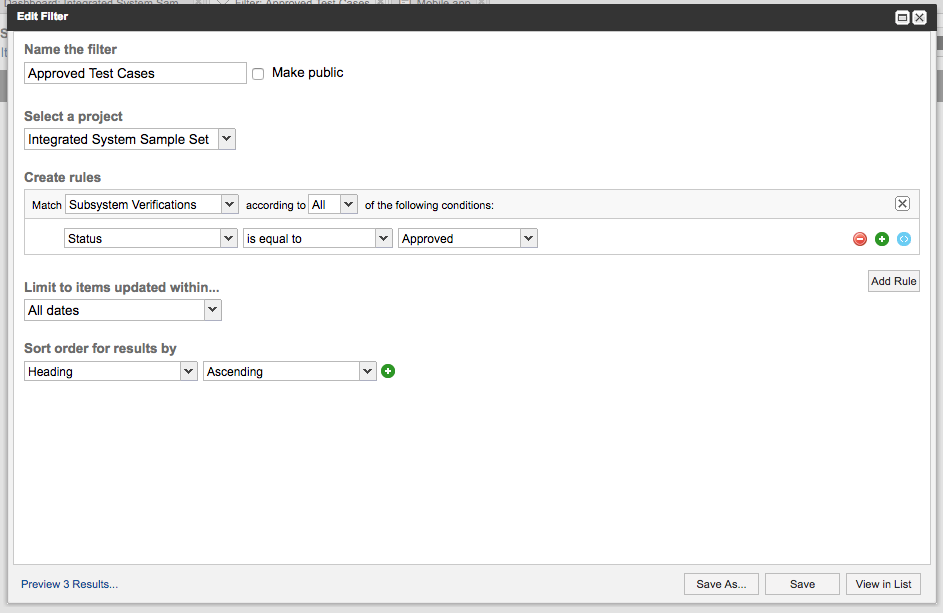Add a condition with green plus icon in rule row
This screenshot has height=613, width=943.
882,239
